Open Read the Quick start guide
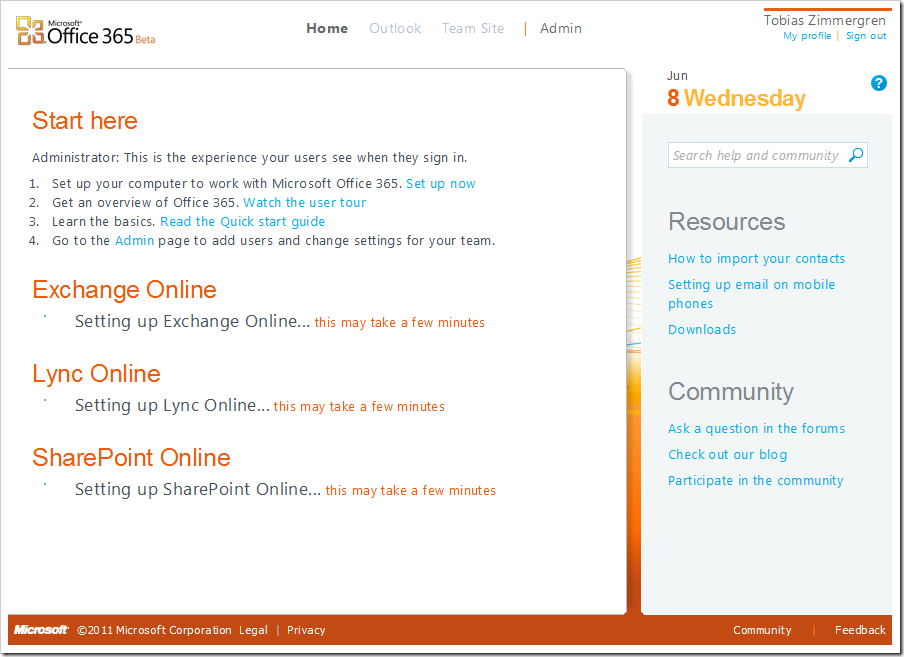The width and height of the screenshot is (904, 657). tap(242, 222)
